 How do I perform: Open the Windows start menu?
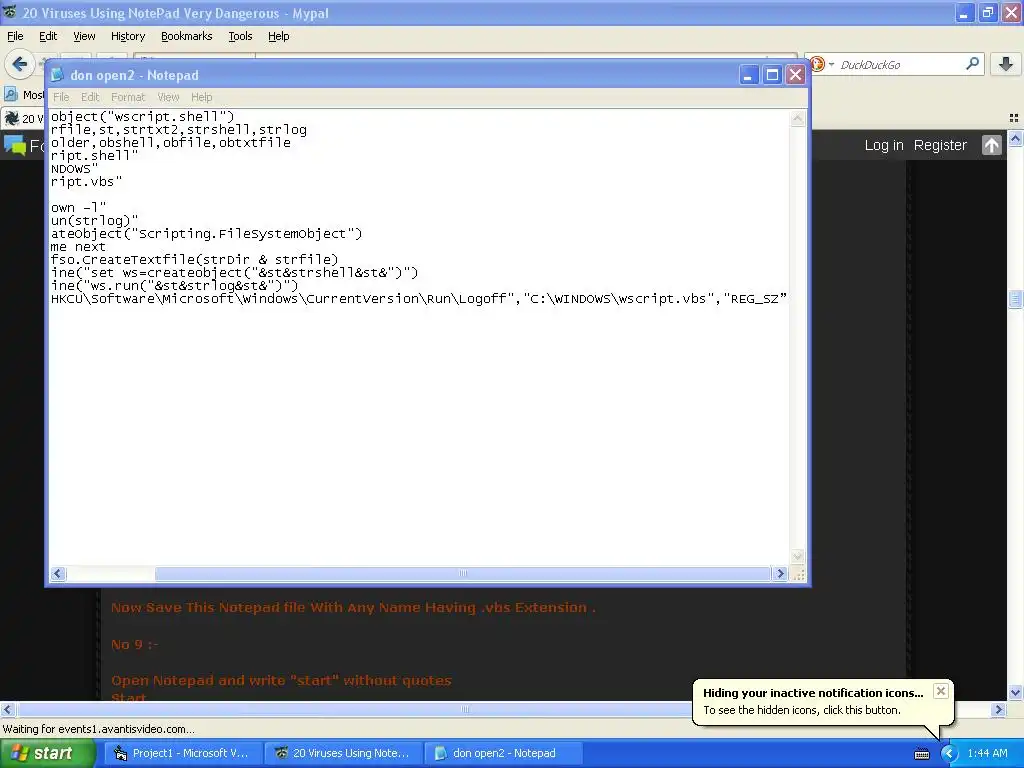tap(47, 753)
